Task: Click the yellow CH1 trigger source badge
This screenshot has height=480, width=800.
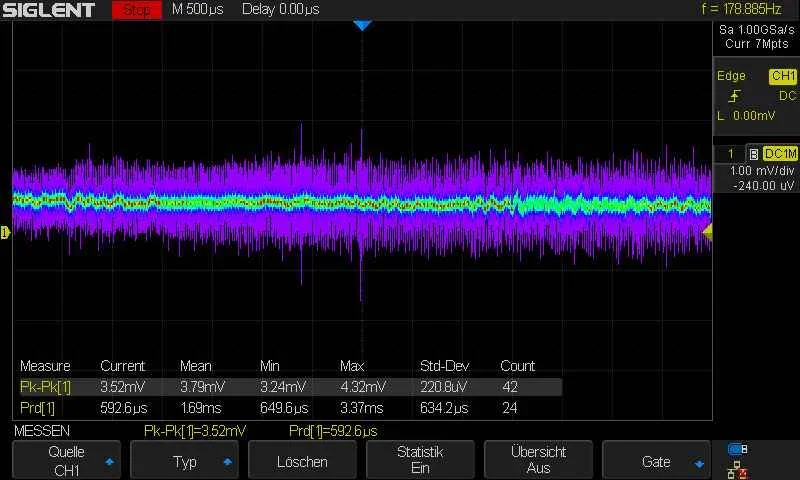Action: 782,76
